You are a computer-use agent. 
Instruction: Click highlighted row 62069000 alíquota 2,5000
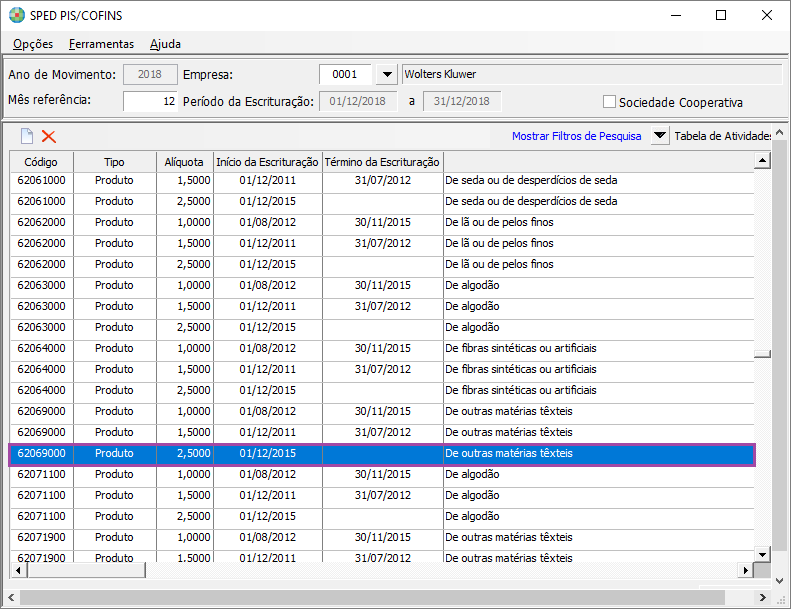(x=382, y=454)
